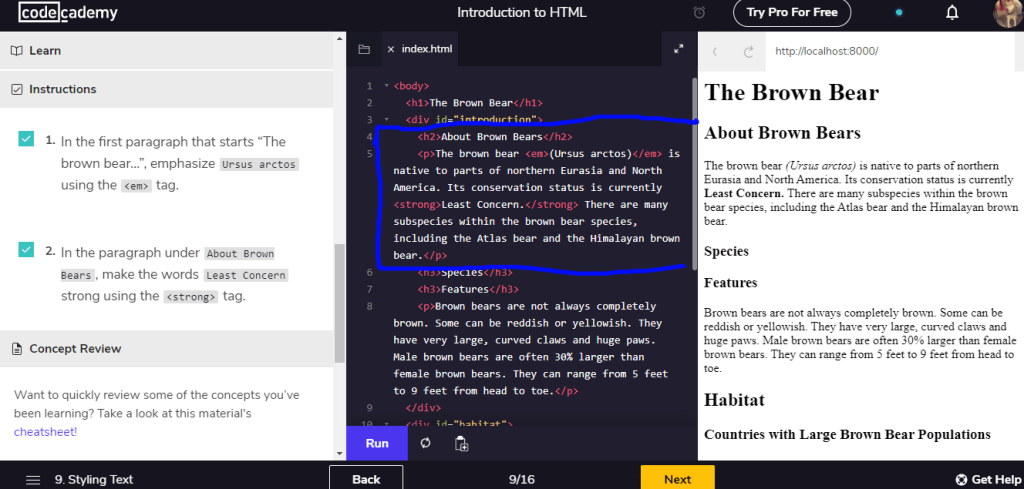Go back in the preview browser
Viewport: 1024px width, 489px height.
tap(715, 51)
